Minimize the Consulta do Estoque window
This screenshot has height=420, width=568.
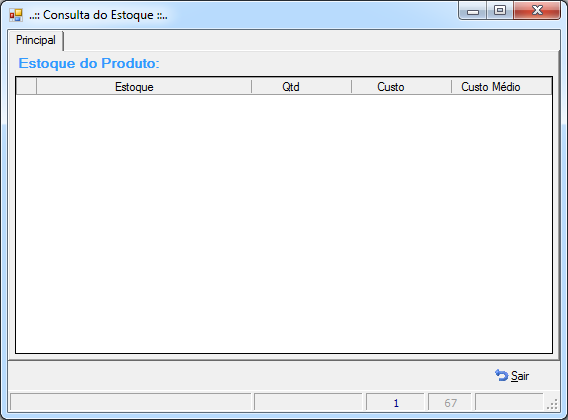coord(473,11)
